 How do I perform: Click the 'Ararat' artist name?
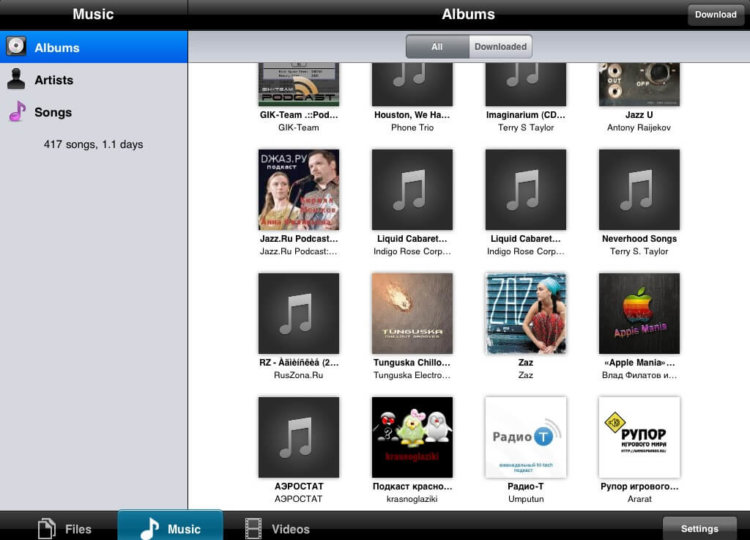pos(639,499)
